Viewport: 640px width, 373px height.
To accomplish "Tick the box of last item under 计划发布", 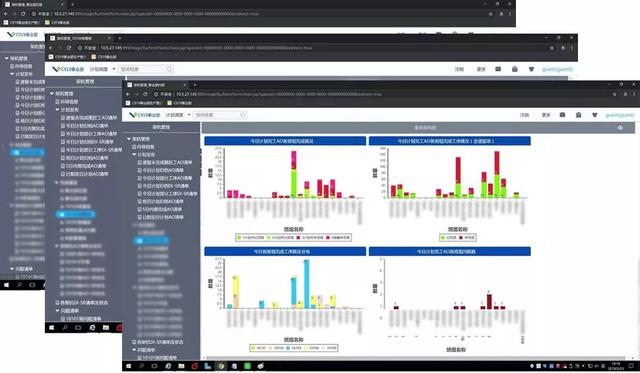I will [x=140, y=217].
